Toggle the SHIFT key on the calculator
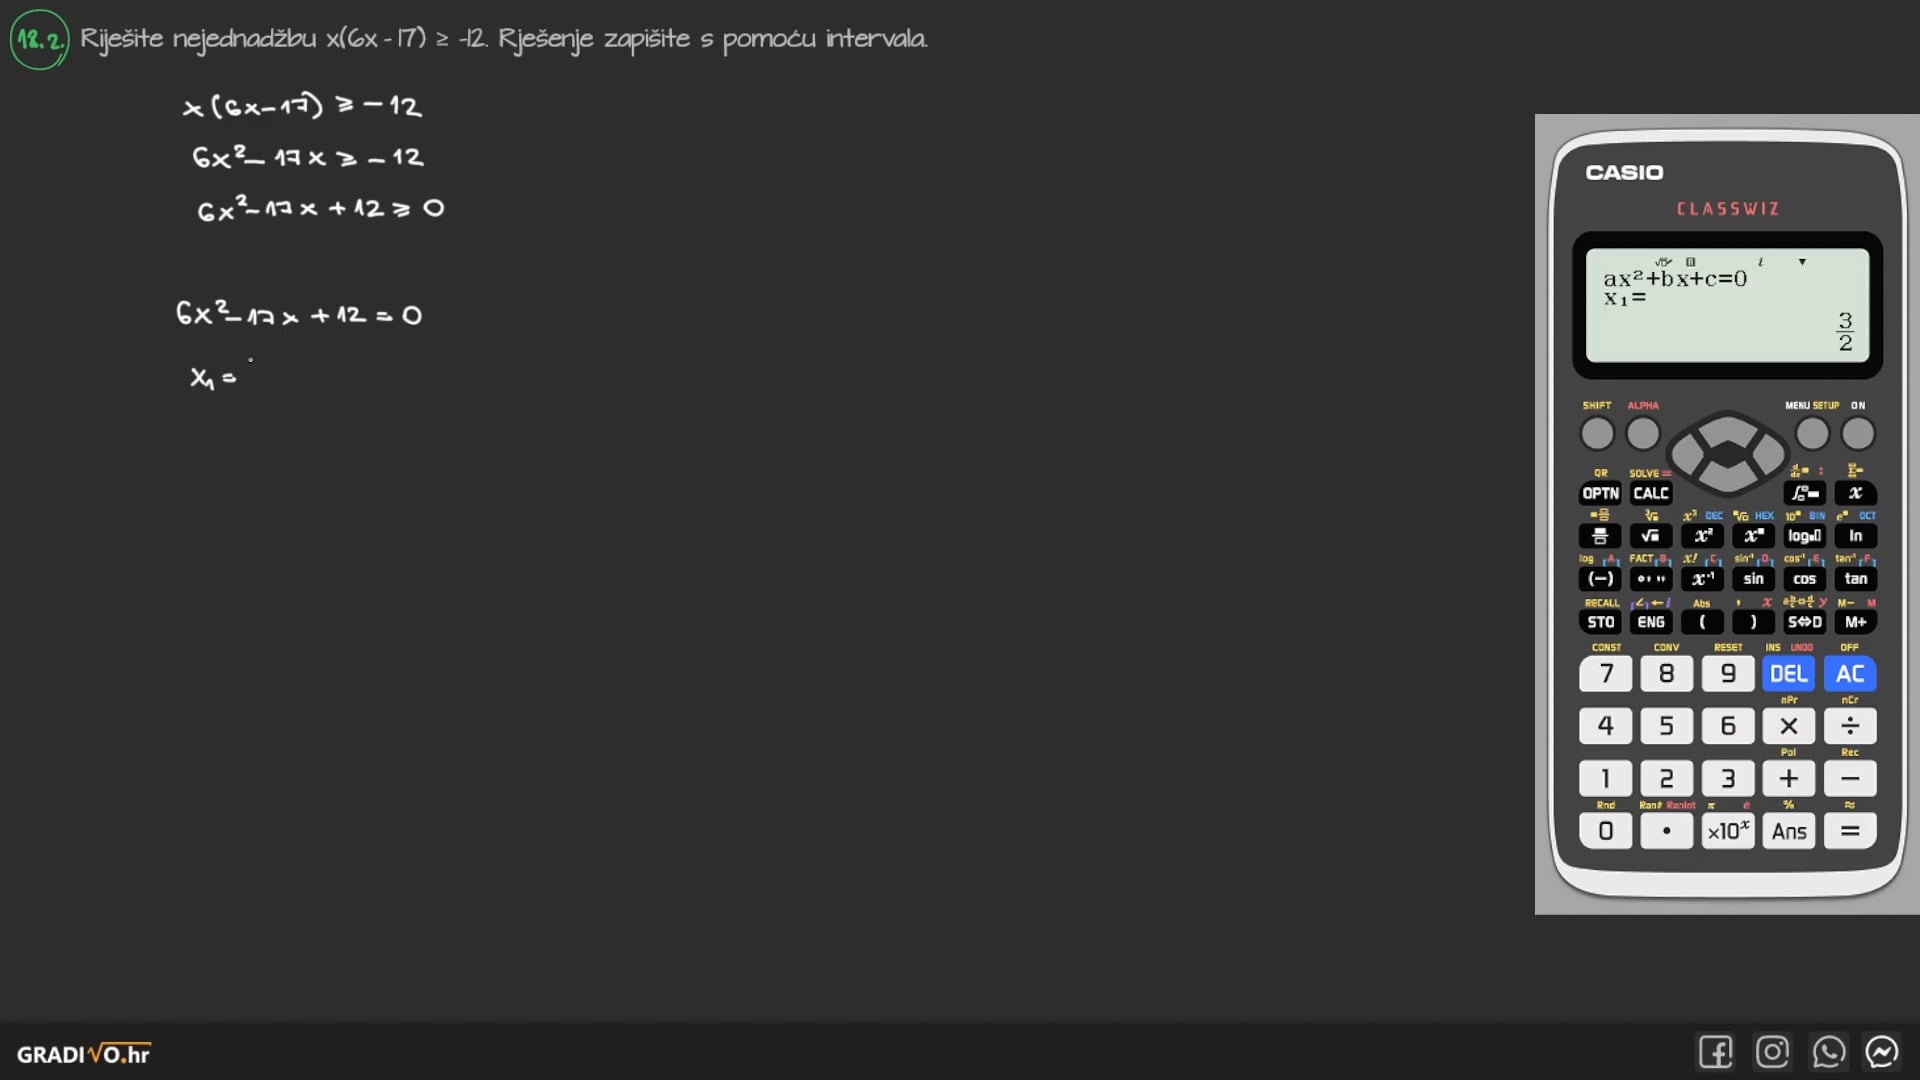 [1597, 434]
